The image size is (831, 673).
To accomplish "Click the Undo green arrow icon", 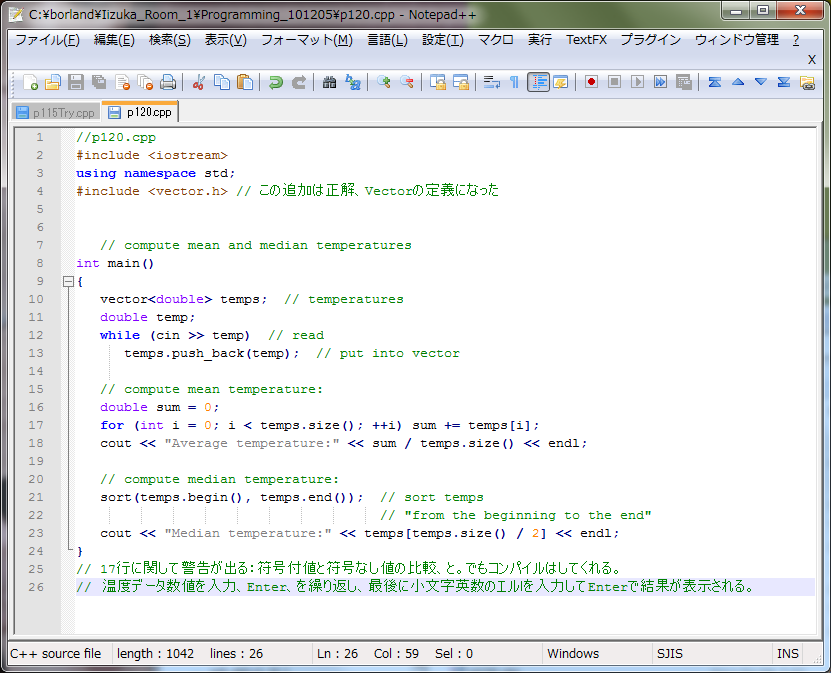I will pos(276,82).
